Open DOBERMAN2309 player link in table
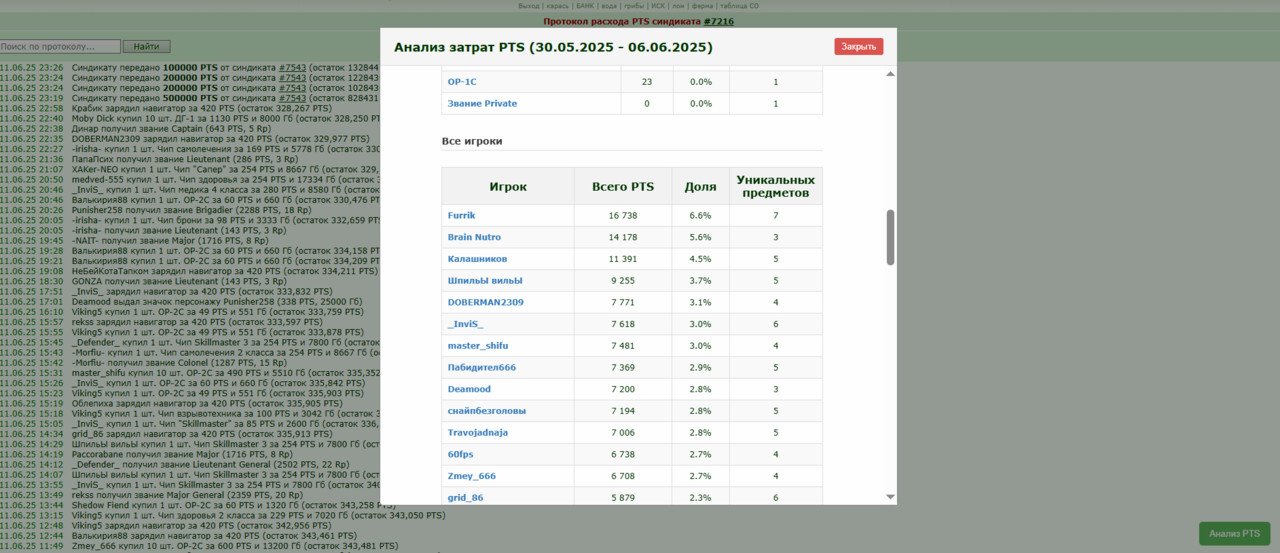Viewport: 1280px width, 553px height. coord(485,302)
